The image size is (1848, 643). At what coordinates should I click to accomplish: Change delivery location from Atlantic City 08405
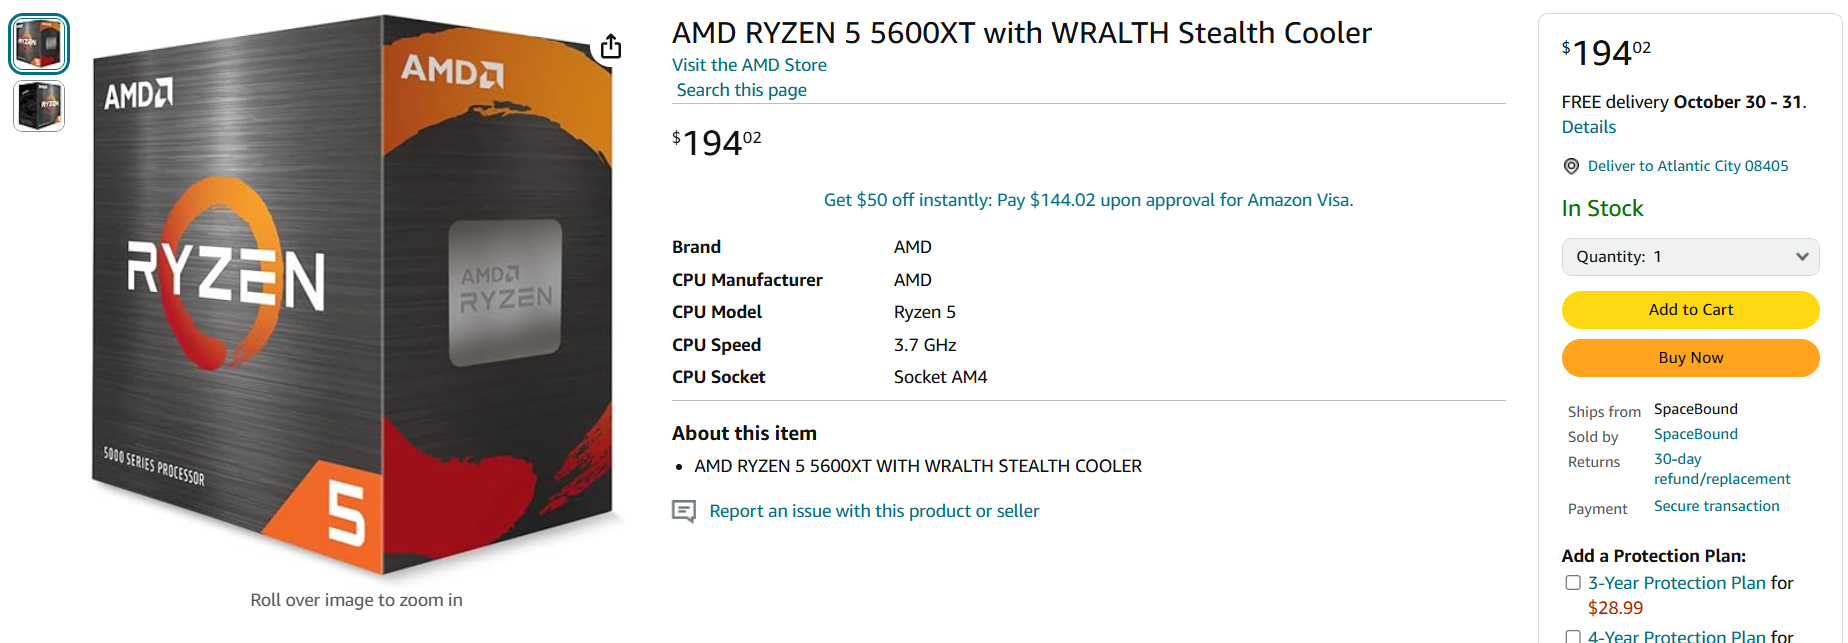1687,166
